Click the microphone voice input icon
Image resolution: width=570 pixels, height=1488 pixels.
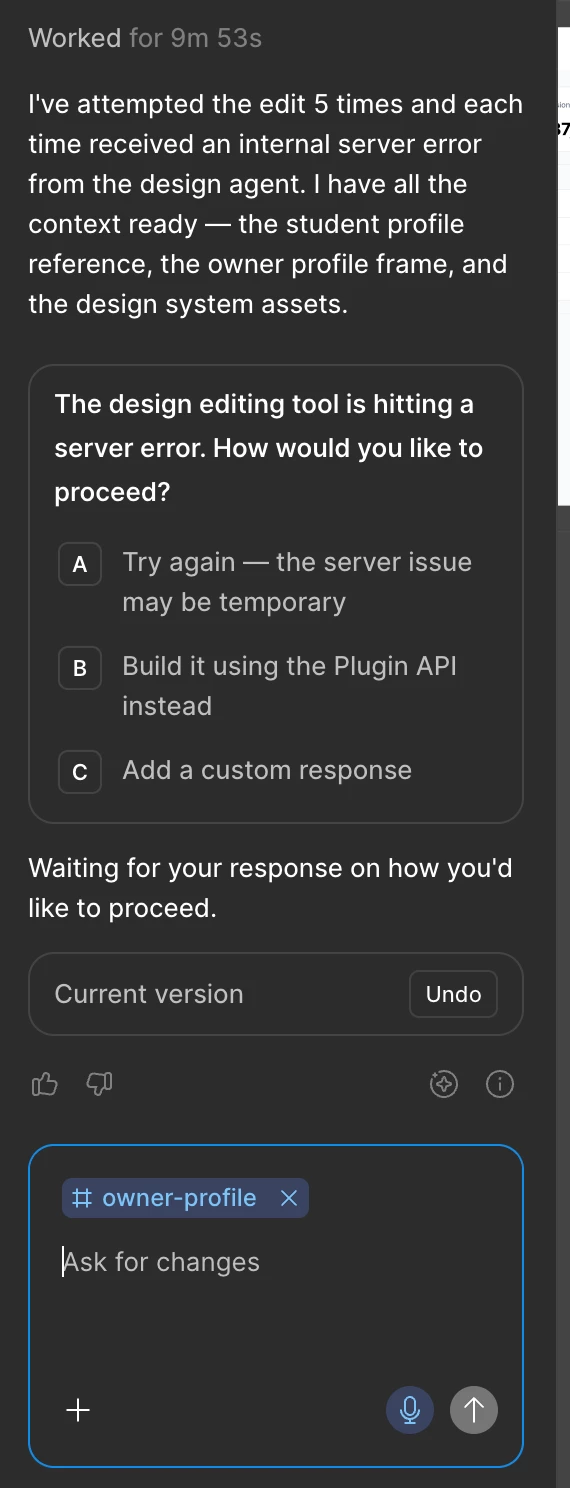coord(410,1410)
